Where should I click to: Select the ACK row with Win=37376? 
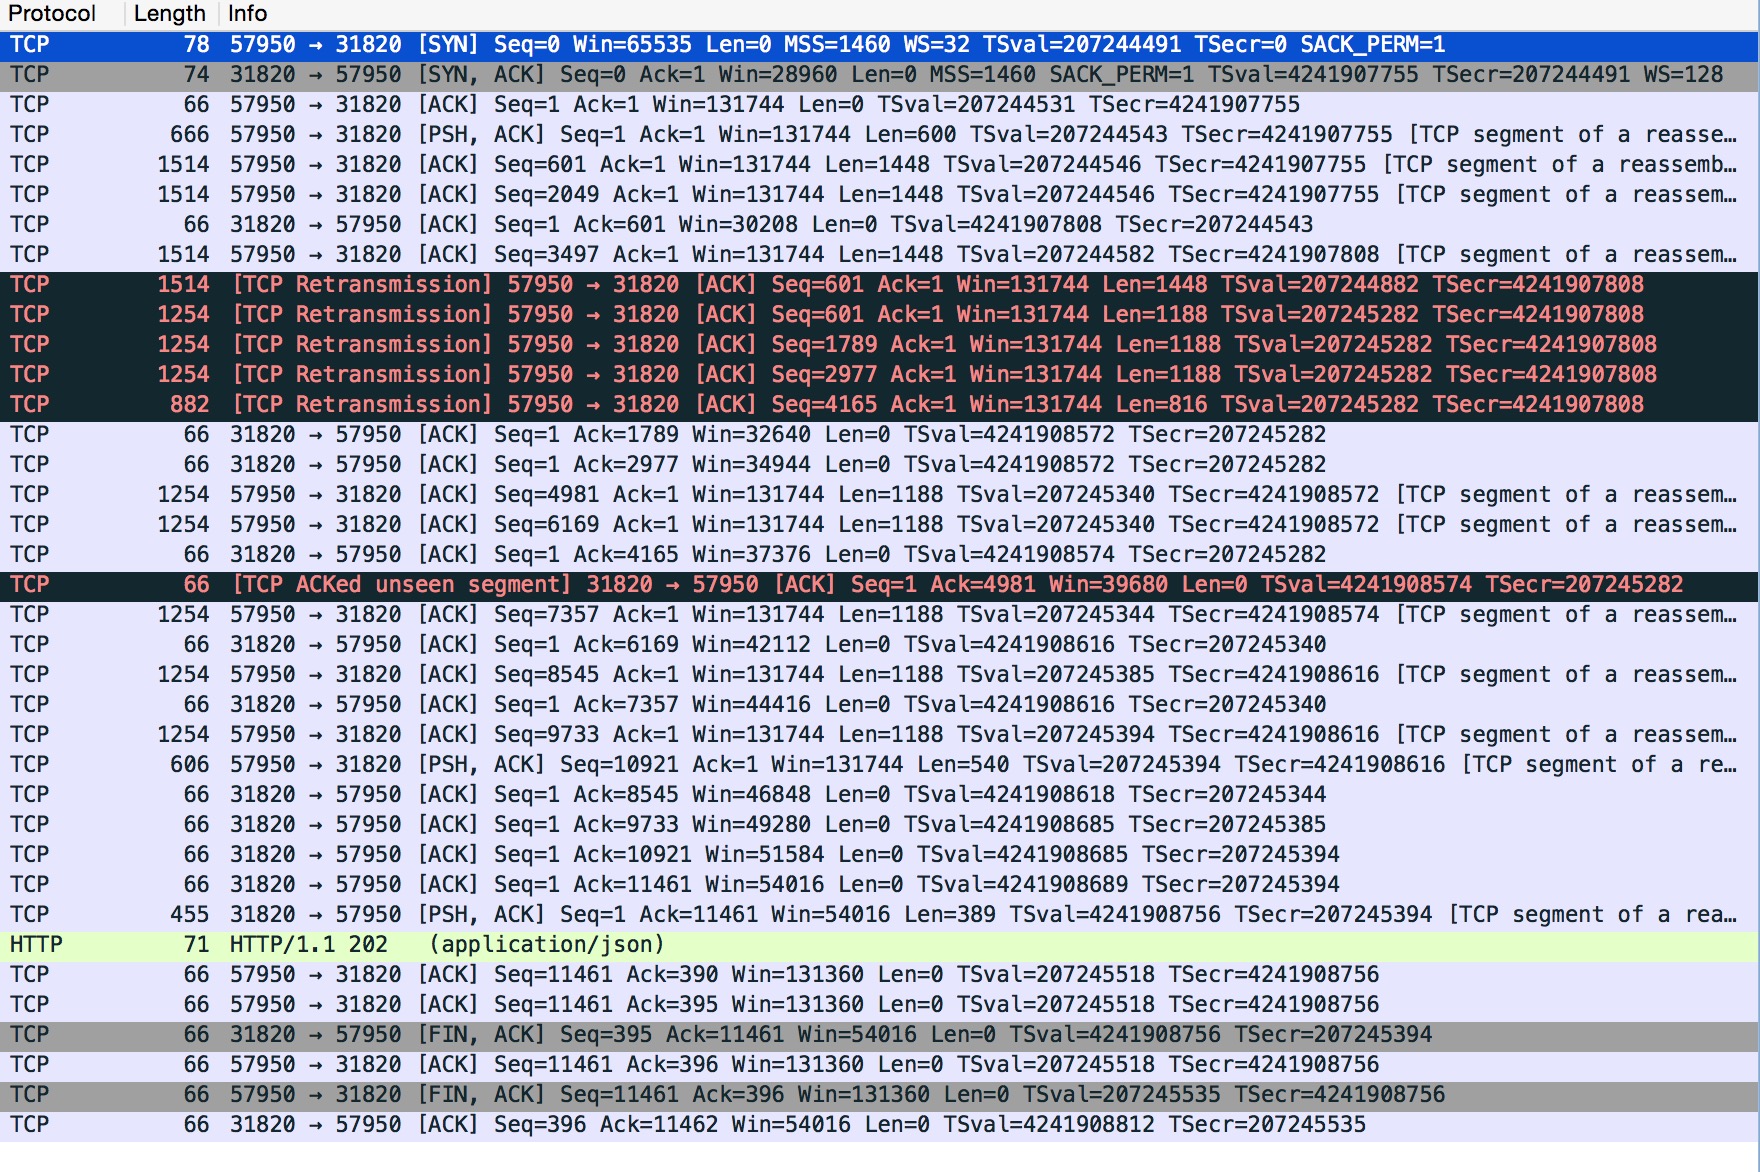click(600, 554)
